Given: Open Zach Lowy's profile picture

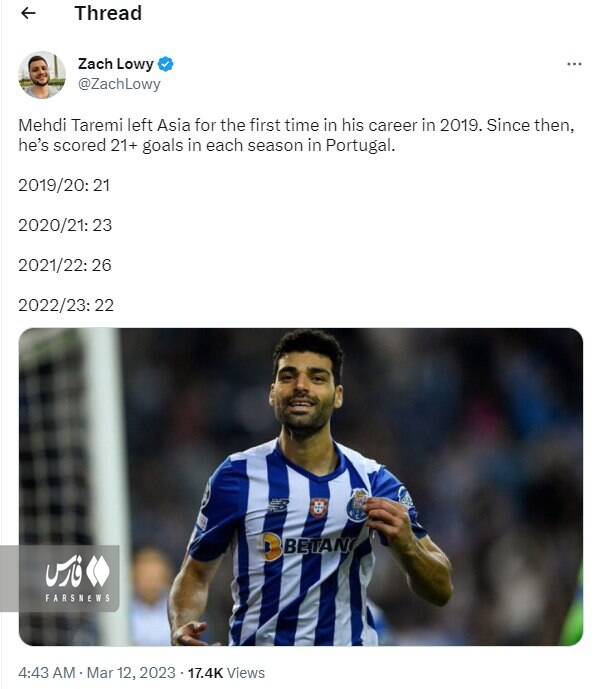Looking at the screenshot, I should click(x=42, y=74).
